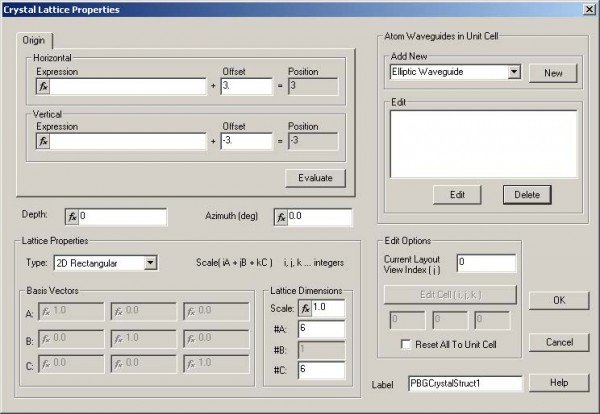This screenshot has width=600, height=414.
Task: Expand the Elliptic Waveguide dropdown
Action: point(514,72)
